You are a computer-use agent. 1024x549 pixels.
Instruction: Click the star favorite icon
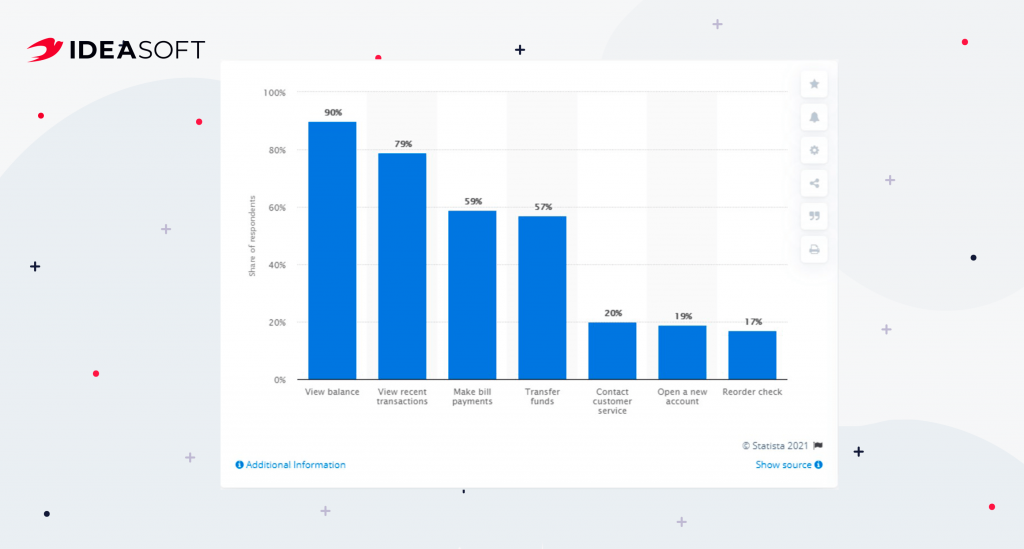(814, 84)
